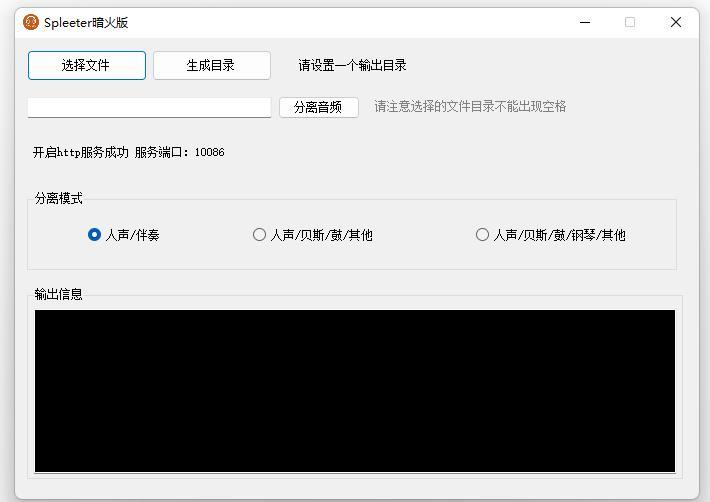
Task: Click the 生成目录 button
Action: [212, 65]
